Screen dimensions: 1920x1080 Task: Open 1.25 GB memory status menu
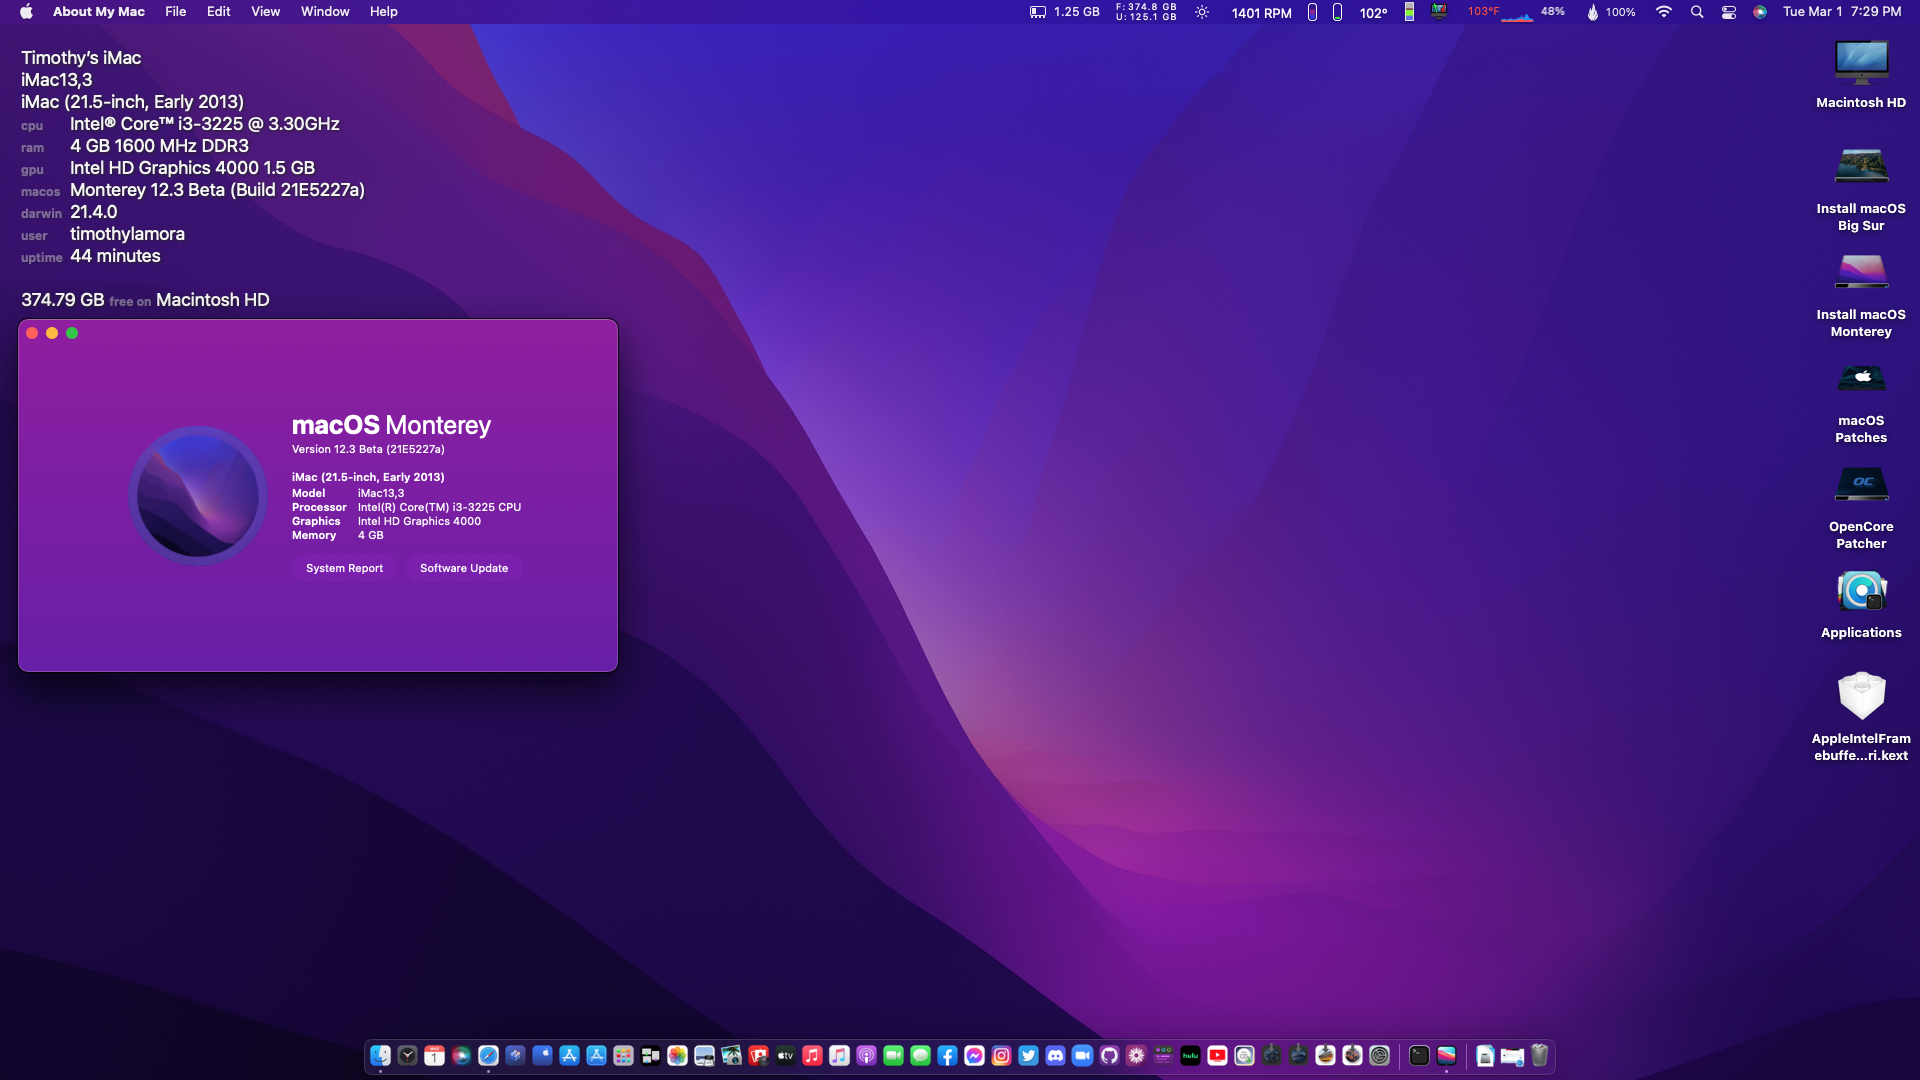(1065, 12)
